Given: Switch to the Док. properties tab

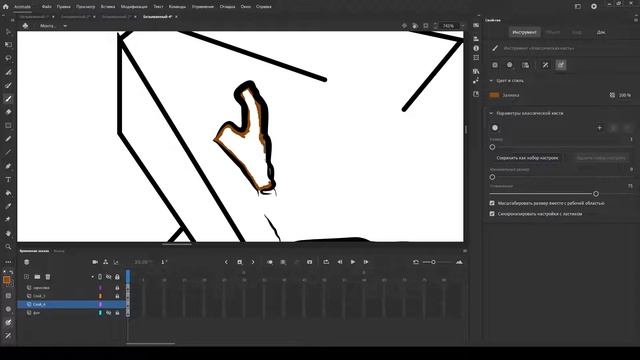Looking at the screenshot, I should pos(601,32).
